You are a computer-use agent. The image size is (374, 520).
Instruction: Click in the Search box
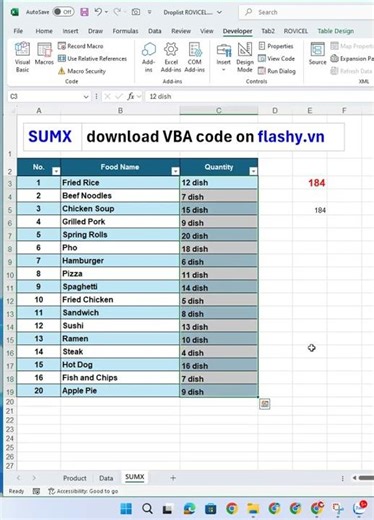coord(307,12)
